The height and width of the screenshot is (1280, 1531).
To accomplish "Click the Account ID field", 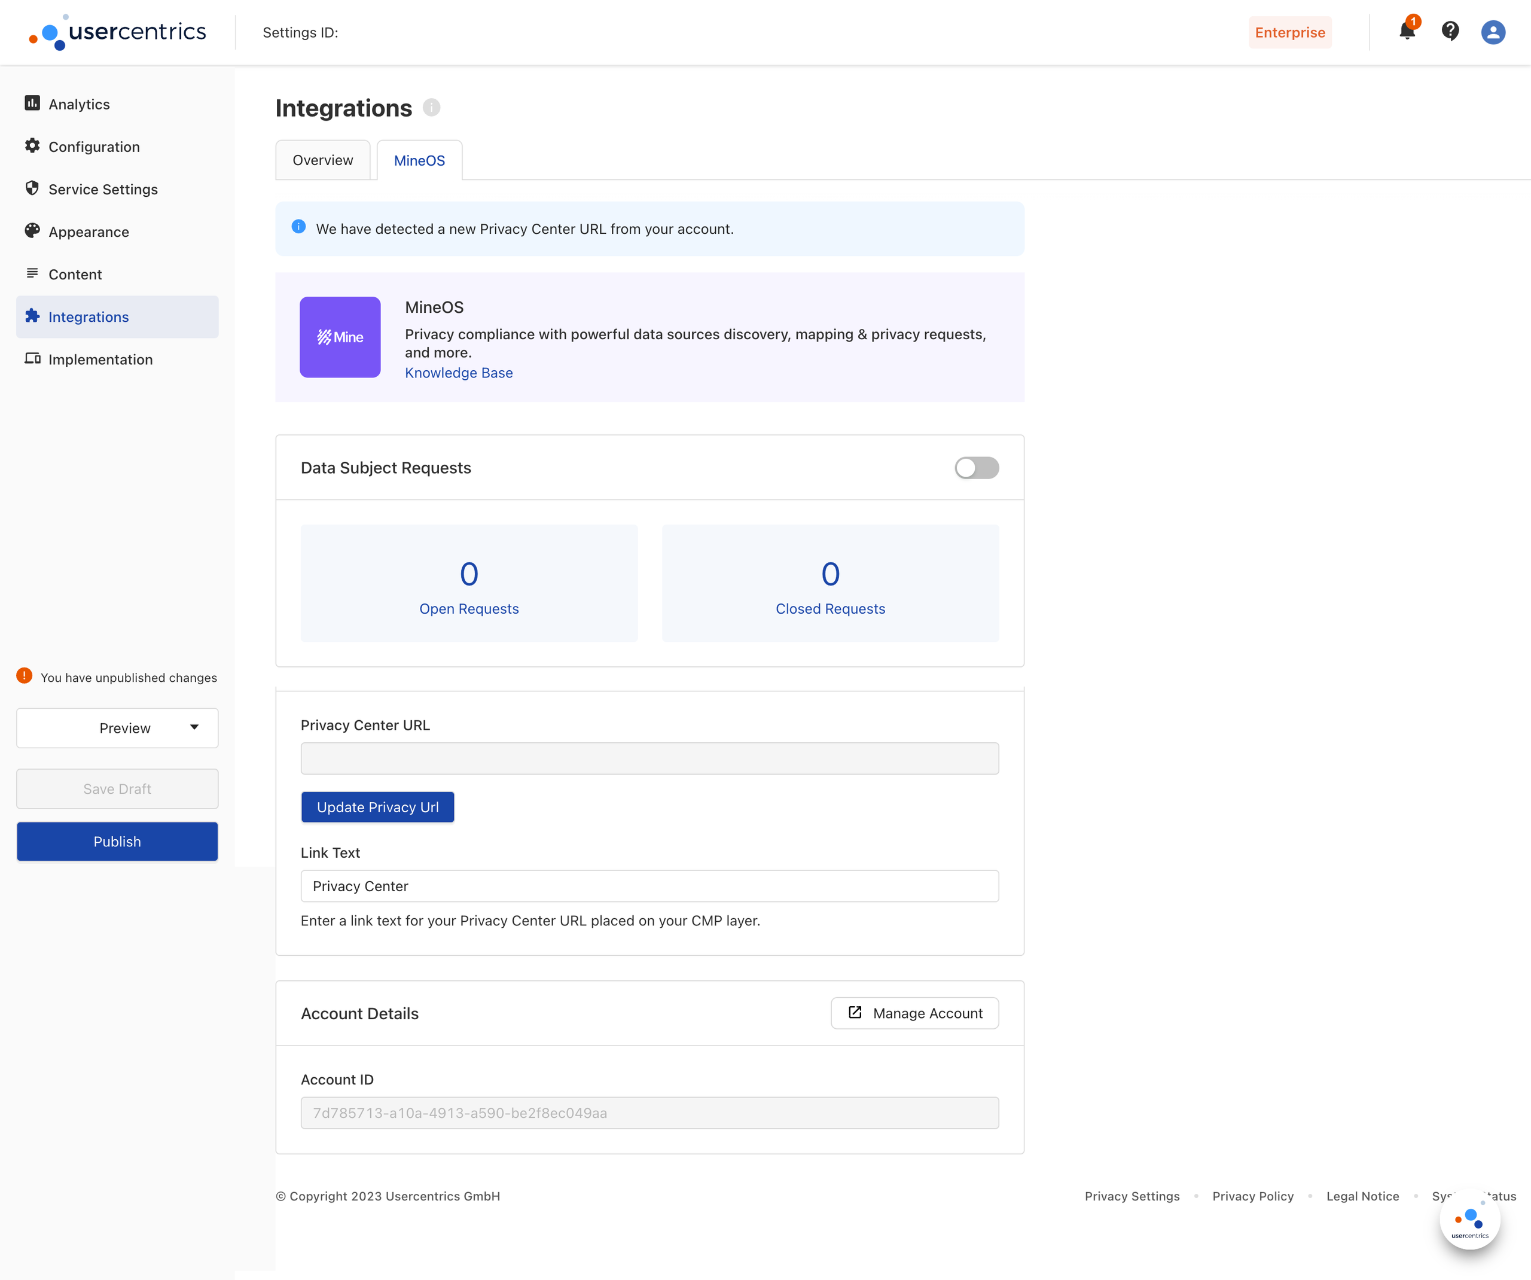I will [x=650, y=1113].
